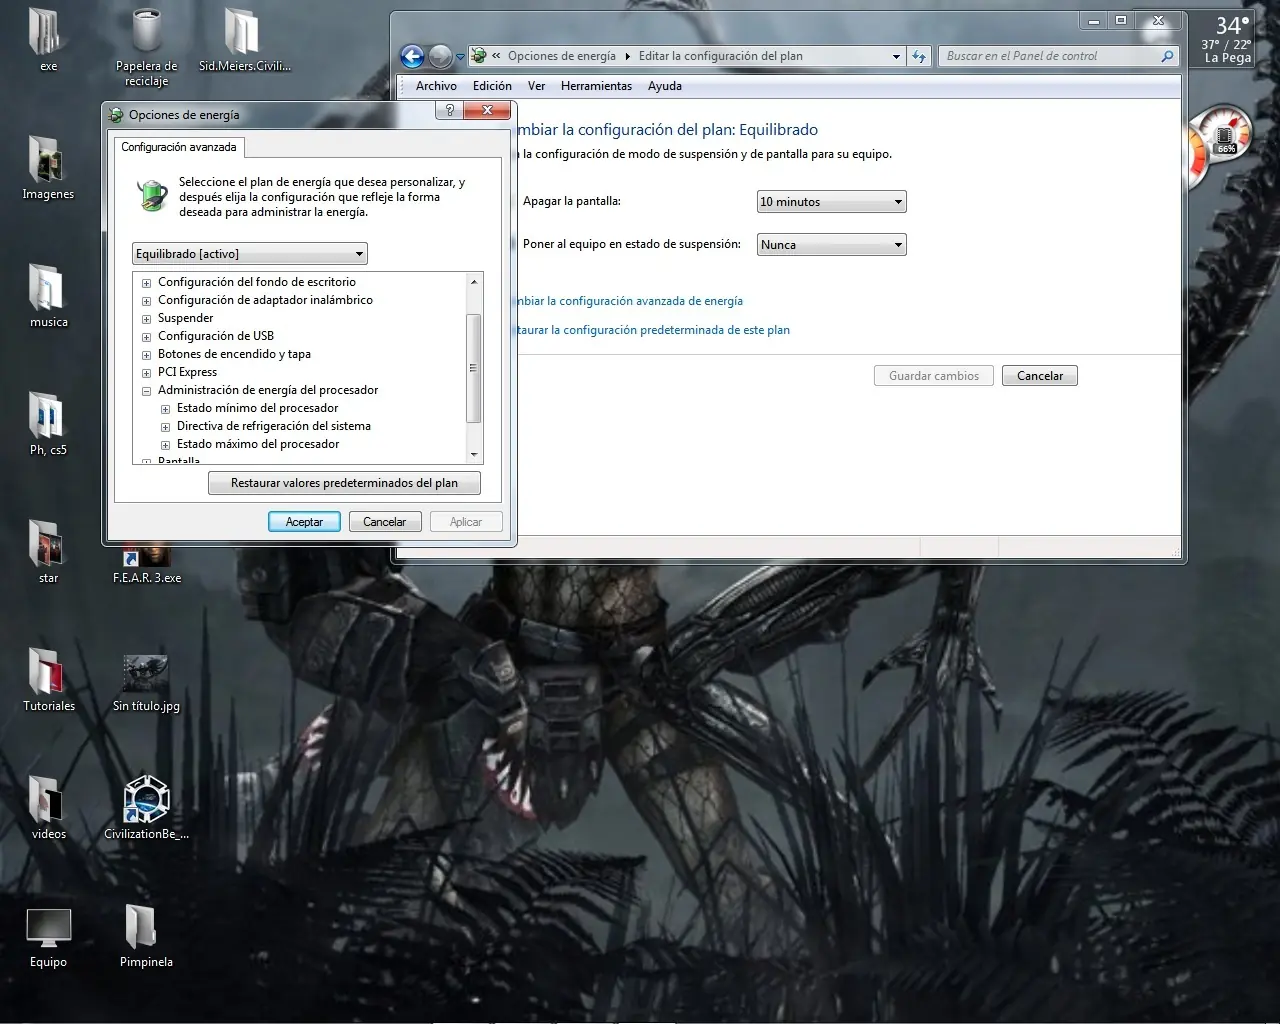Expand Configuración de adaptador inalámbrico
Image resolution: width=1280 pixels, height=1024 pixels.
tap(147, 301)
